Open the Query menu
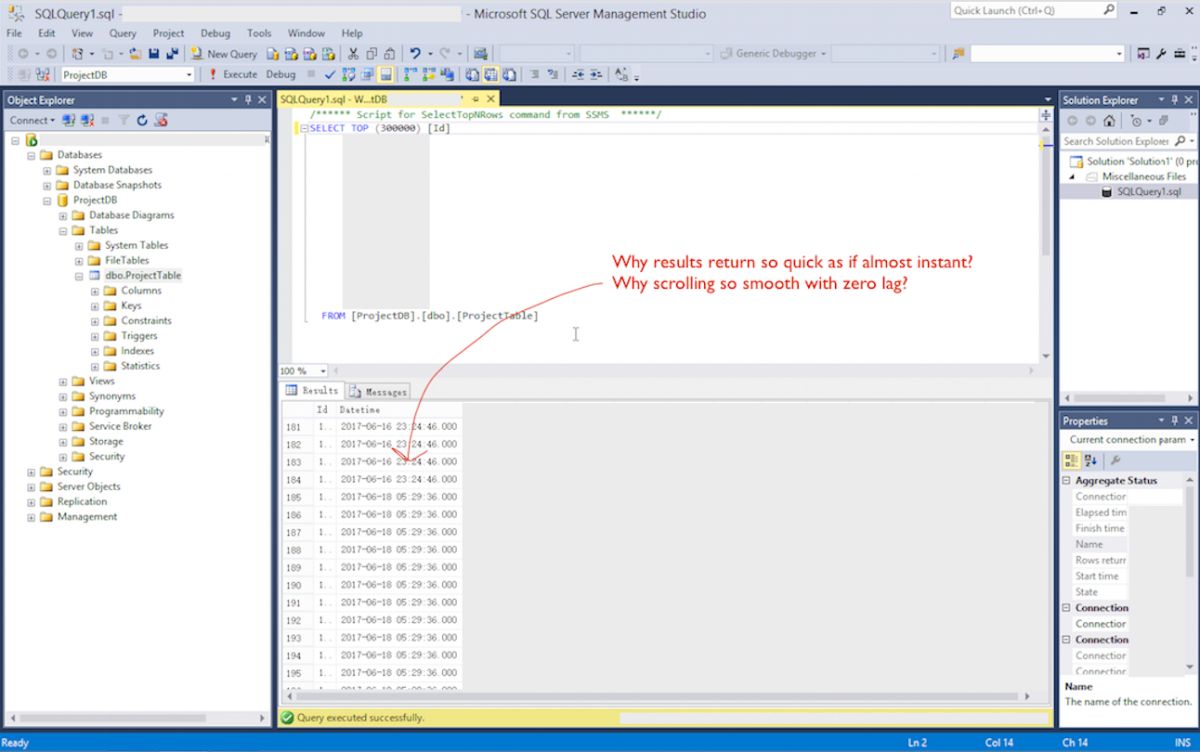This screenshot has width=1200, height=752. tap(123, 33)
